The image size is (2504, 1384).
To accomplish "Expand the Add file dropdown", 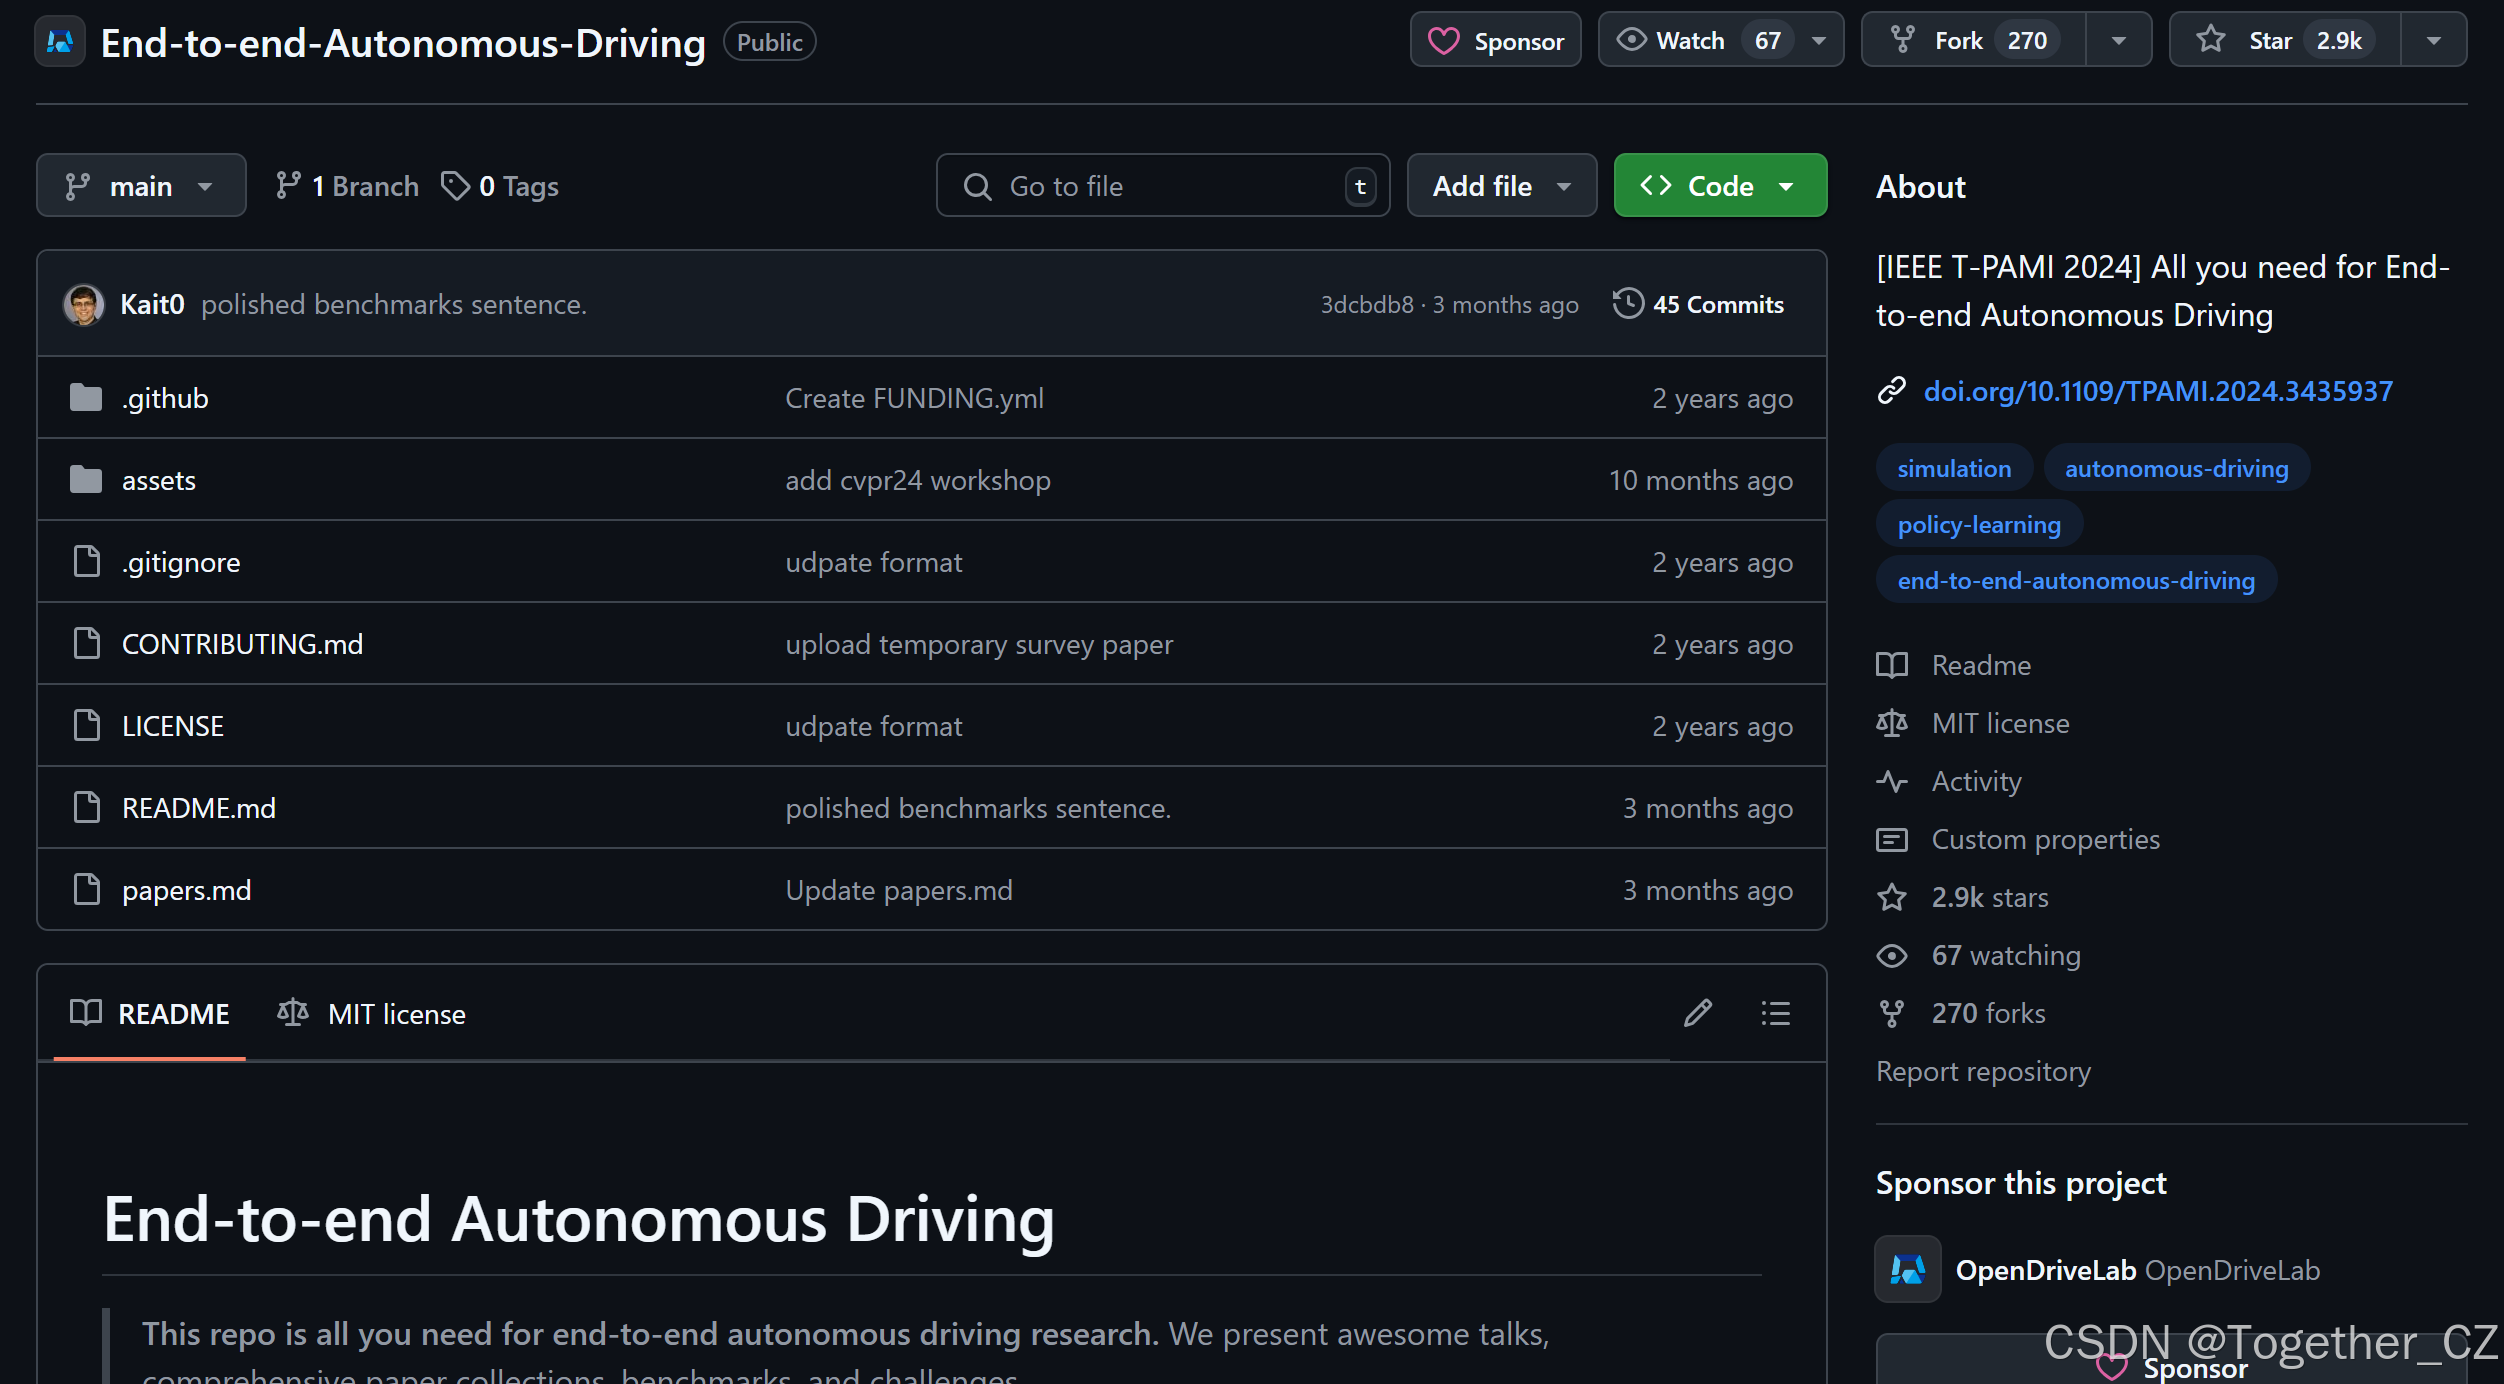I will point(1501,186).
